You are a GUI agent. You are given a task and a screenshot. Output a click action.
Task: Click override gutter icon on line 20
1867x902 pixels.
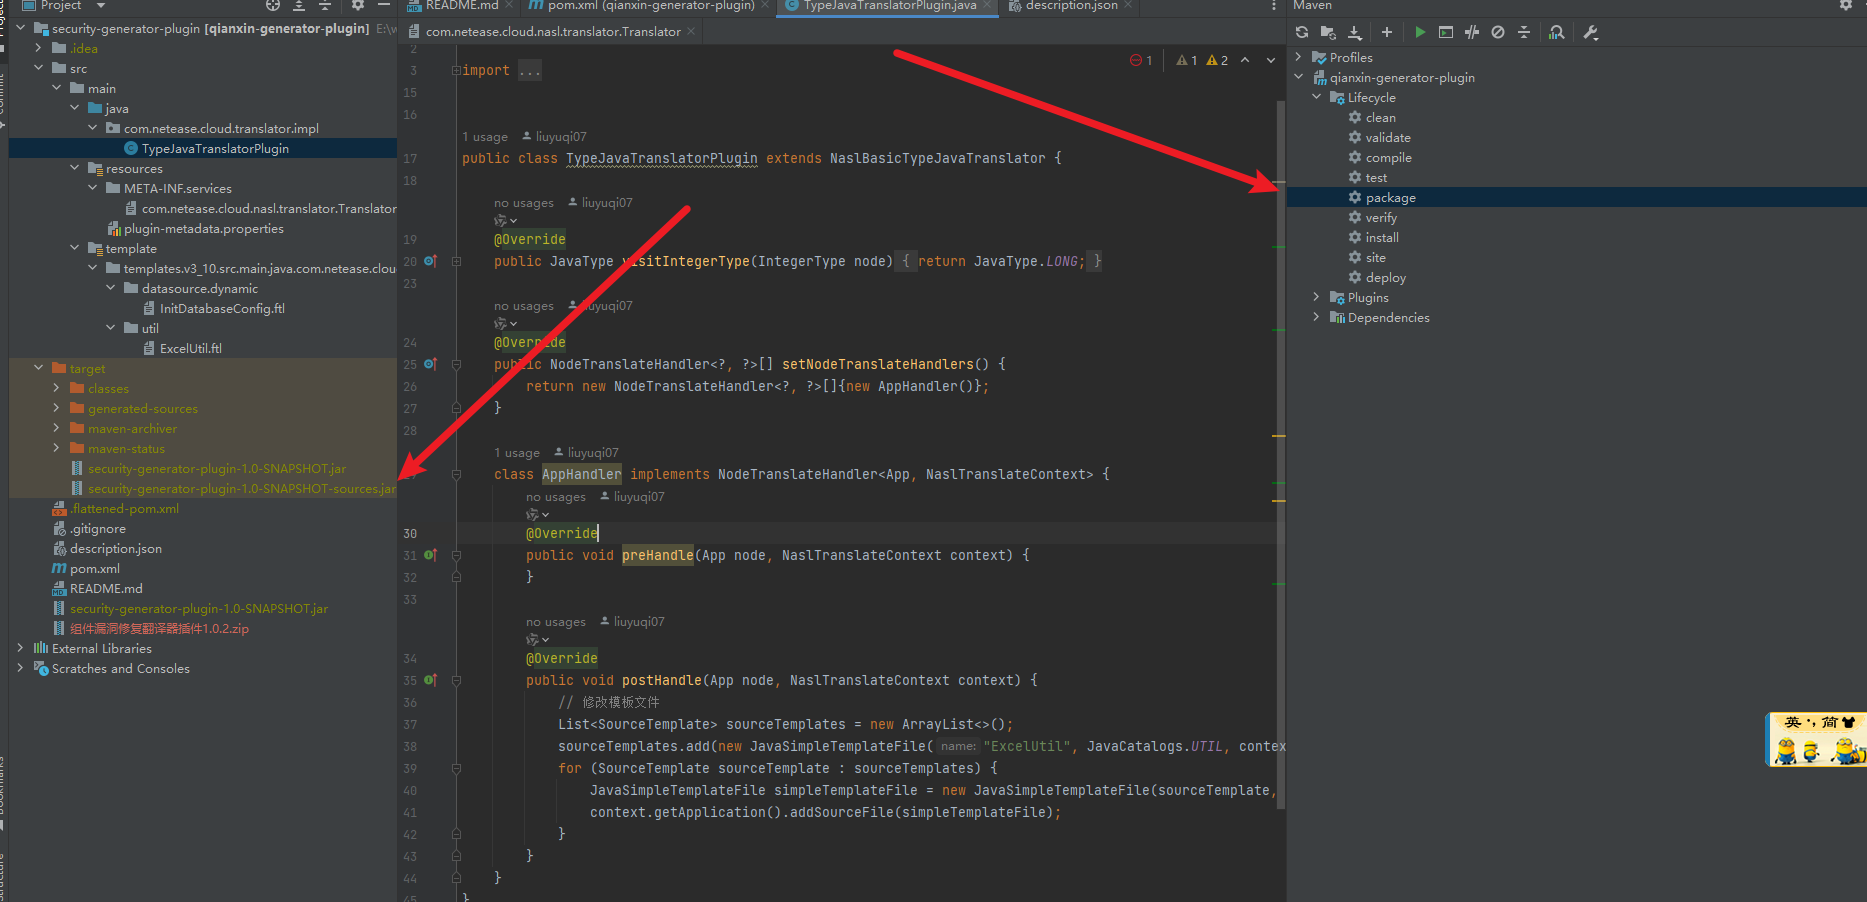click(430, 261)
